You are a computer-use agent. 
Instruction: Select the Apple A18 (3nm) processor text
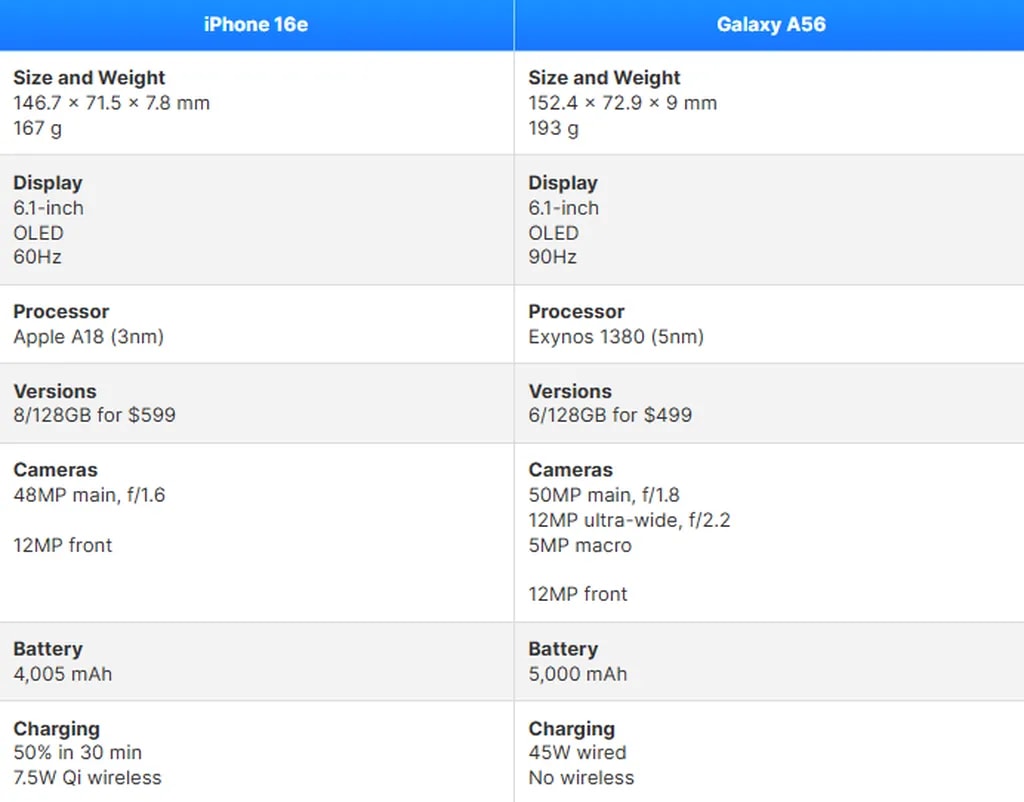88,337
